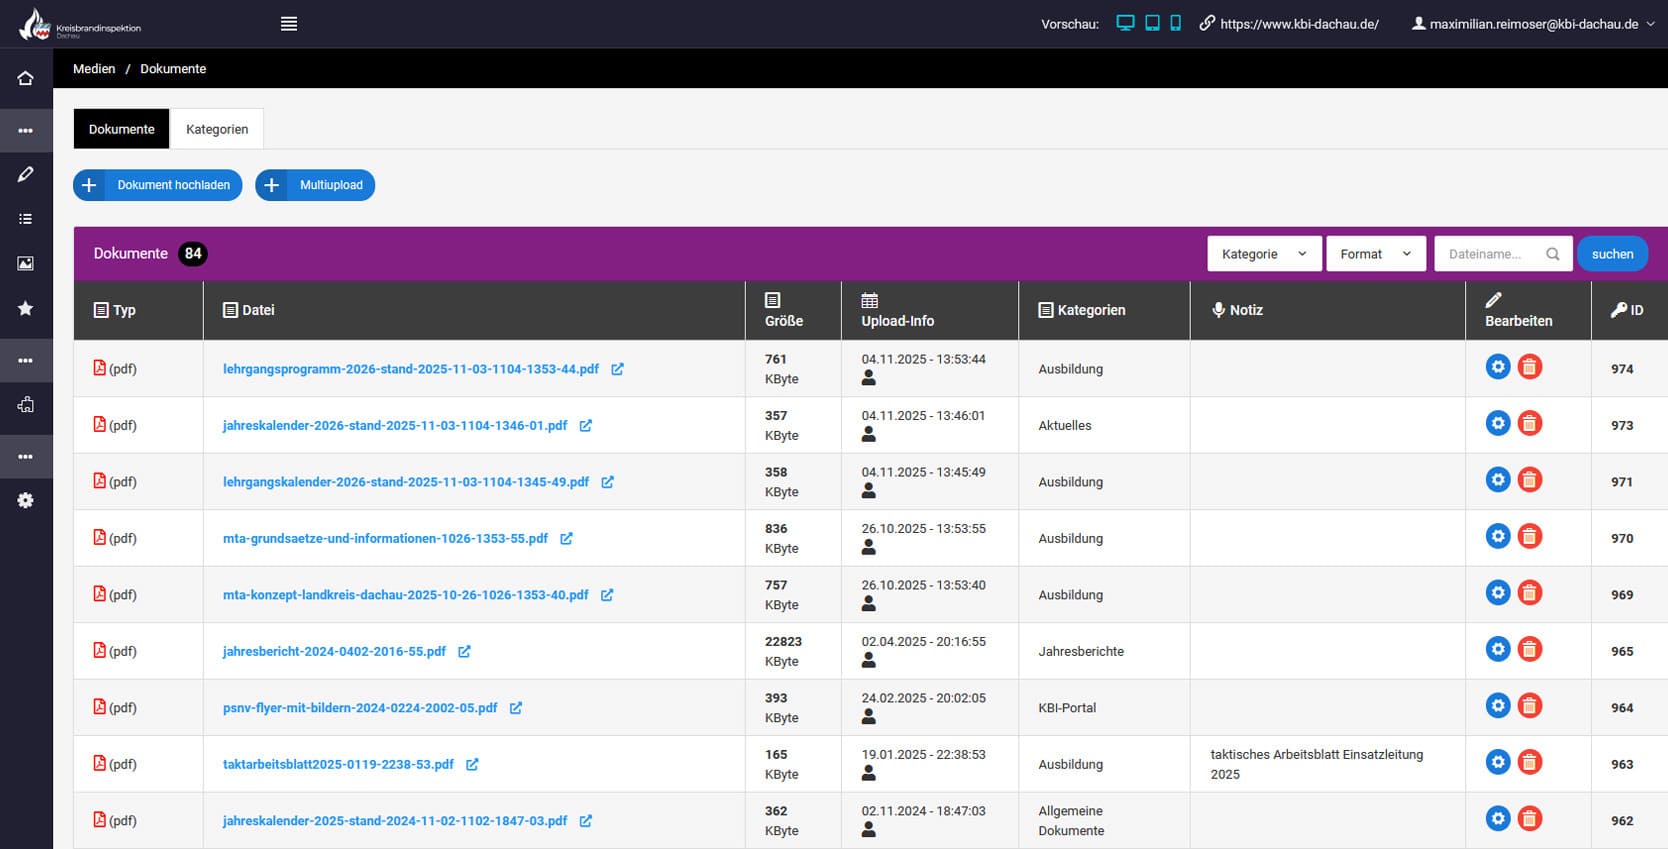Open the home icon in sidebar
Image resolution: width=1668 pixels, height=849 pixels.
tap(26, 78)
